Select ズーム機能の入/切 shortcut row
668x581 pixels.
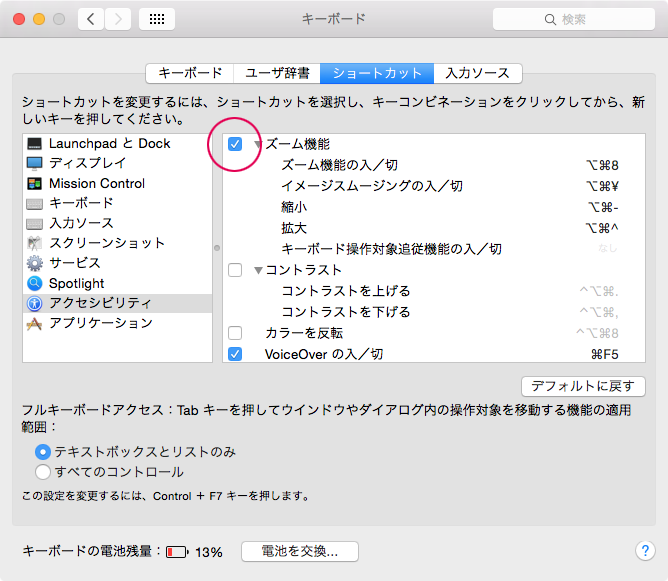(x=434, y=165)
